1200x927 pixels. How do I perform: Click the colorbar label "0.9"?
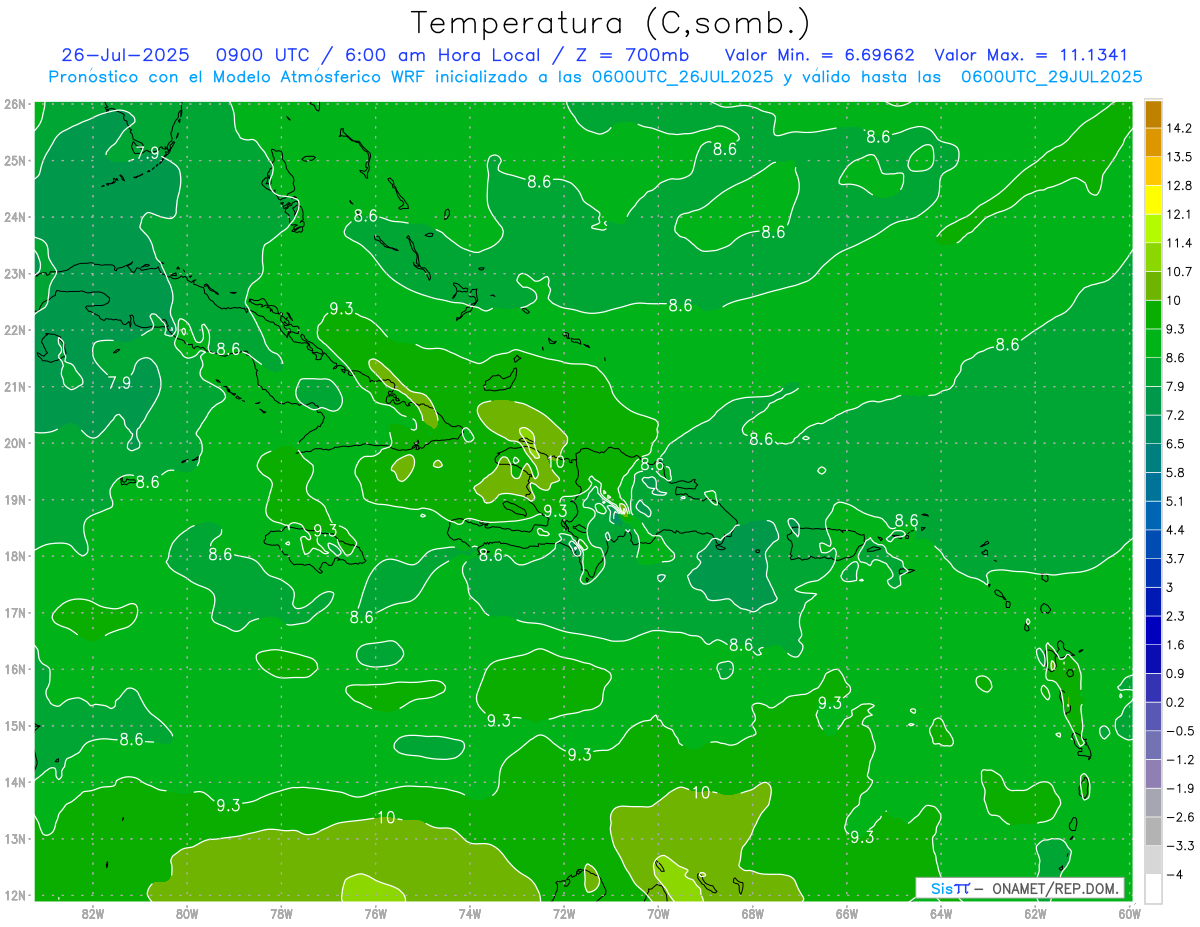(1175, 673)
